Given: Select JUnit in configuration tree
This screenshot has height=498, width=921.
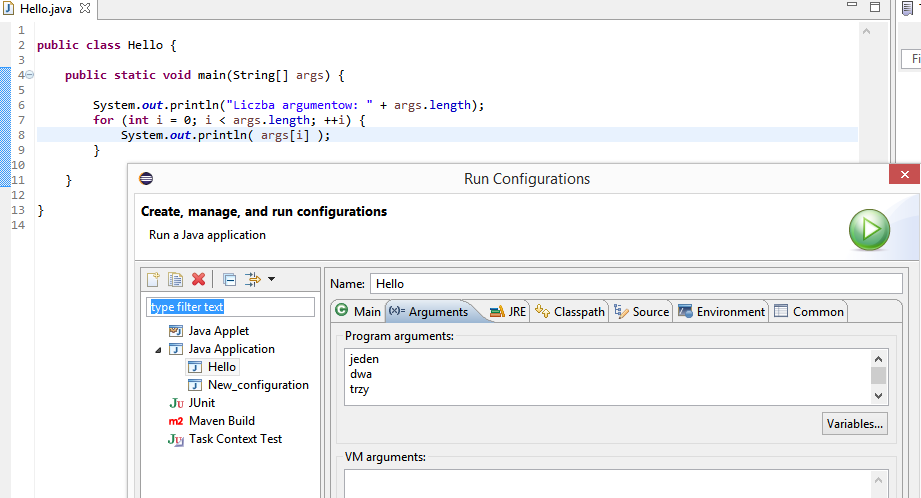Looking at the screenshot, I should click(x=201, y=403).
